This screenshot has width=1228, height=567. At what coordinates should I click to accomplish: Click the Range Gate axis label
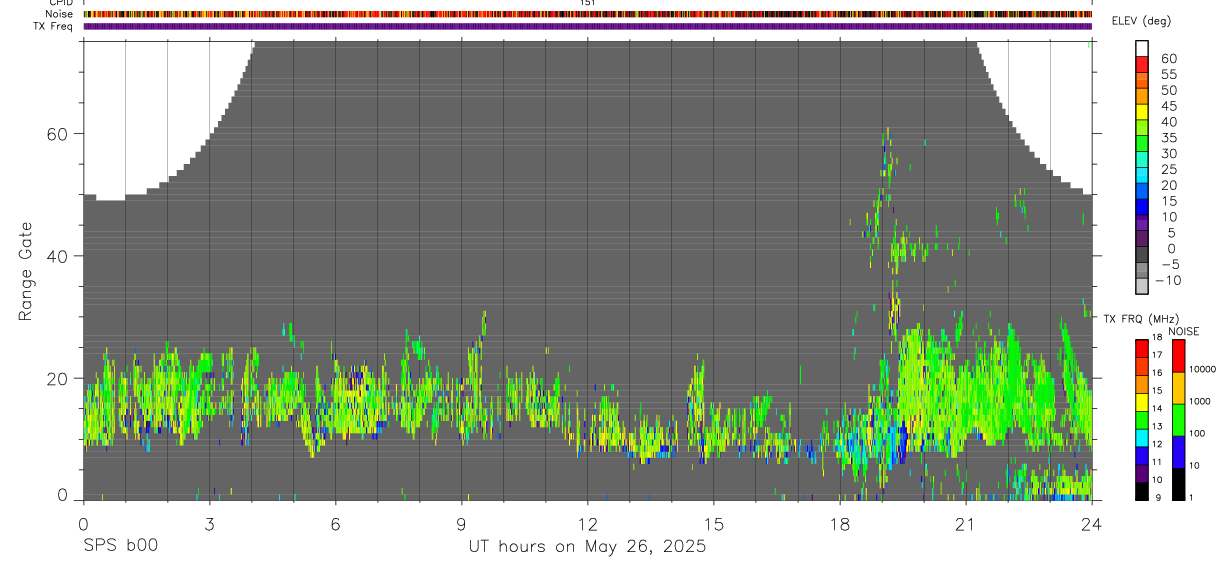coord(25,271)
